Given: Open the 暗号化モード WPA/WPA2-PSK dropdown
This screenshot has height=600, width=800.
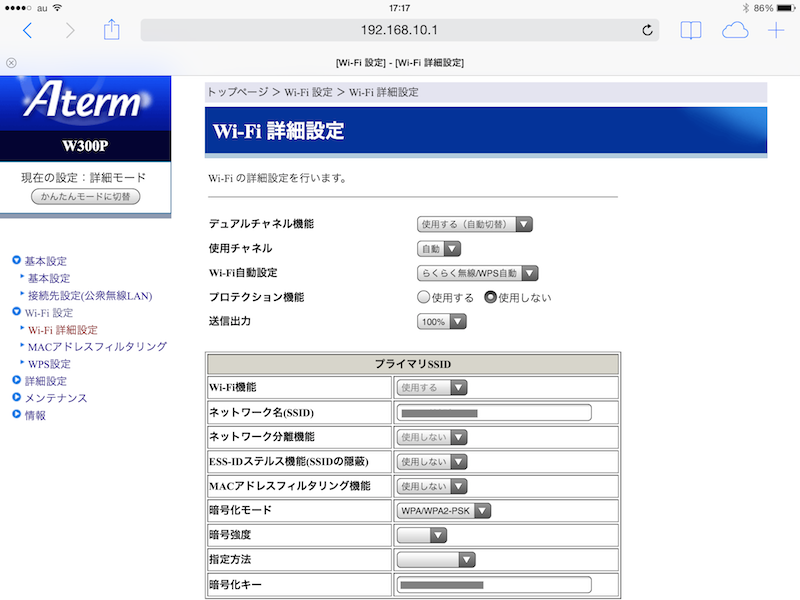Looking at the screenshot, I should [445, 511].
